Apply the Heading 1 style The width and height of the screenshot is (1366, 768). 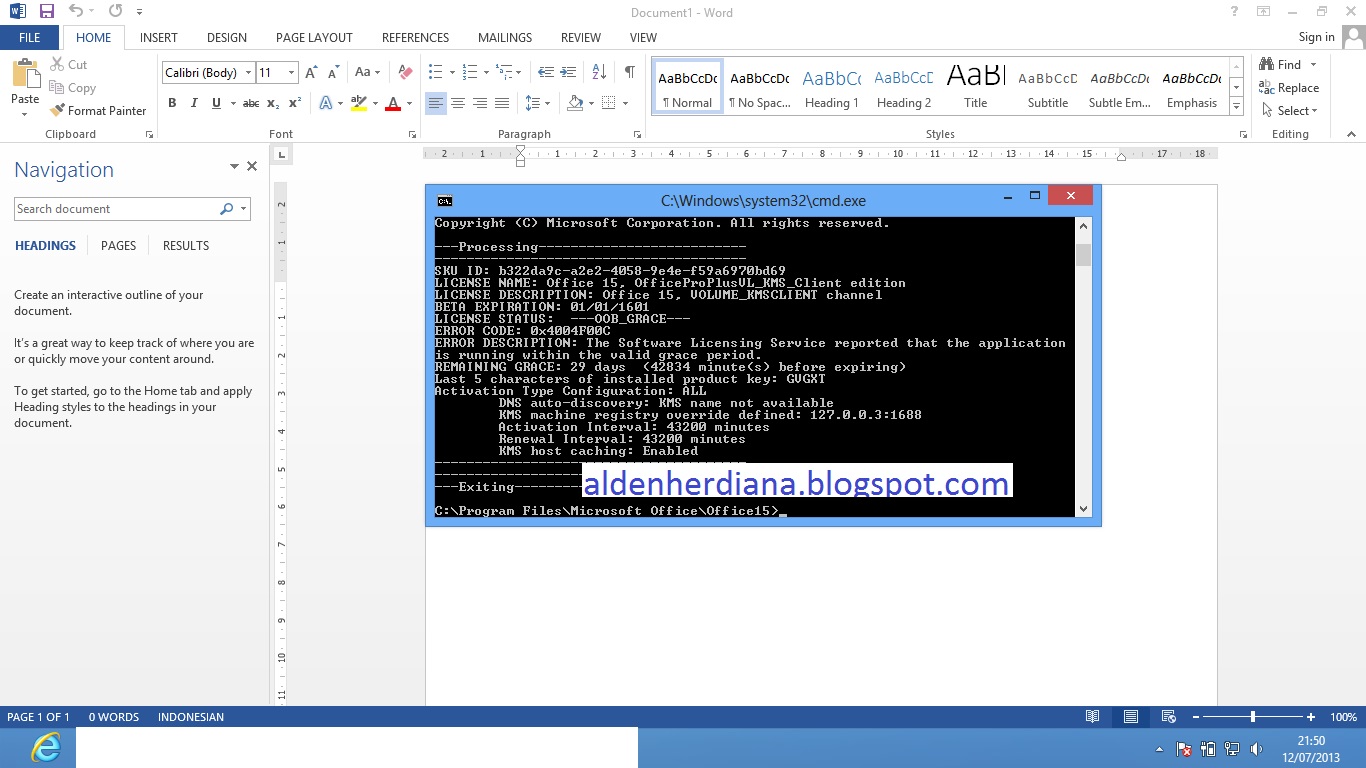click(832, 88)
